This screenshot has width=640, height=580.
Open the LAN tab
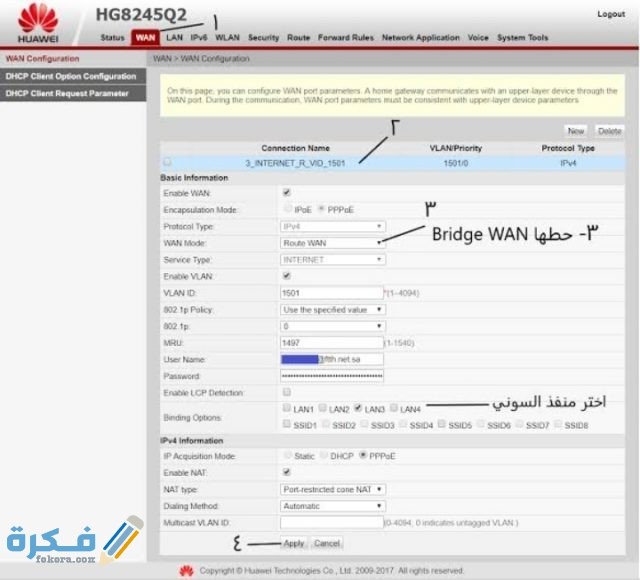coord(174,38)
